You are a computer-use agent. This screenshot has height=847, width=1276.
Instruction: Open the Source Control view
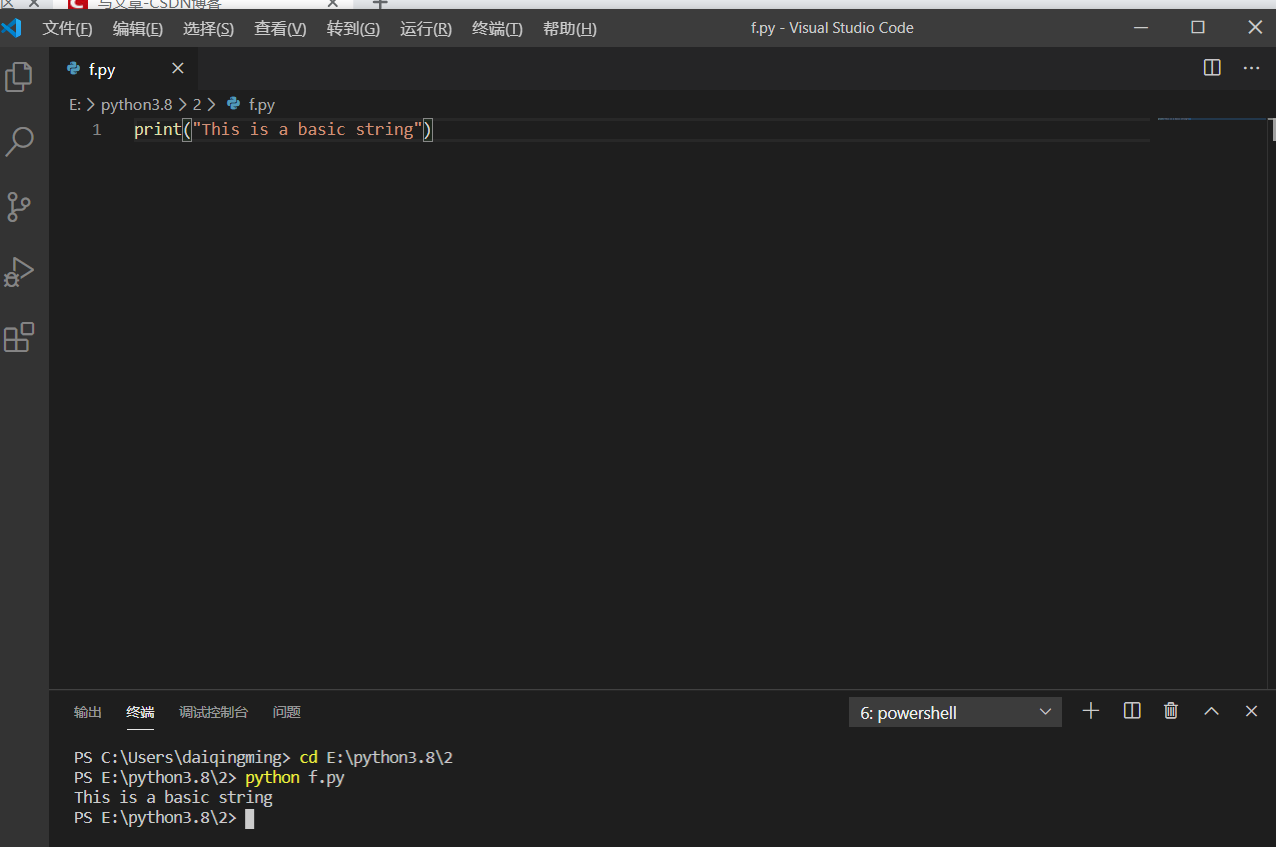[19, 207]
